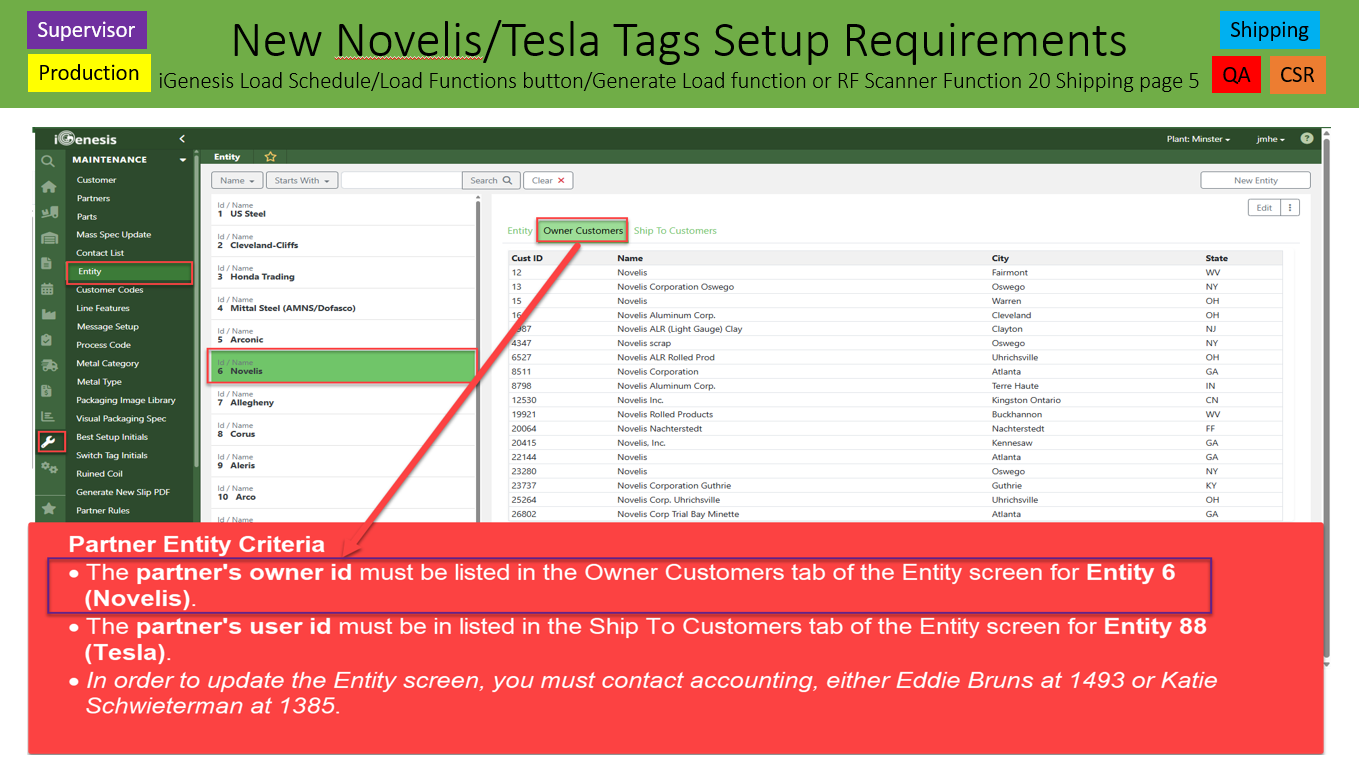Screen dimensions: 1359x765
Task: Open the magnifier search icon in sidebar
Action: pyautogui.click(x=48, y=161)
